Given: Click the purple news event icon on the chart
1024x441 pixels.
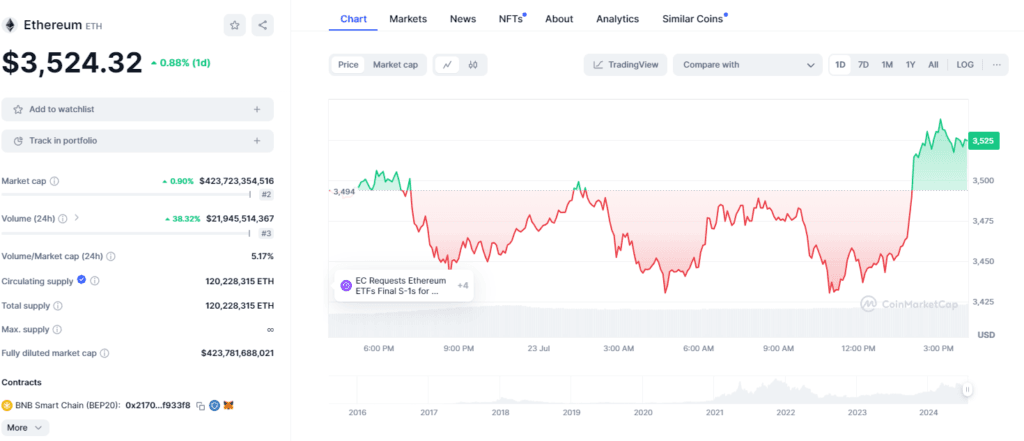Looking at the screenshot, I should click(346, 286).
